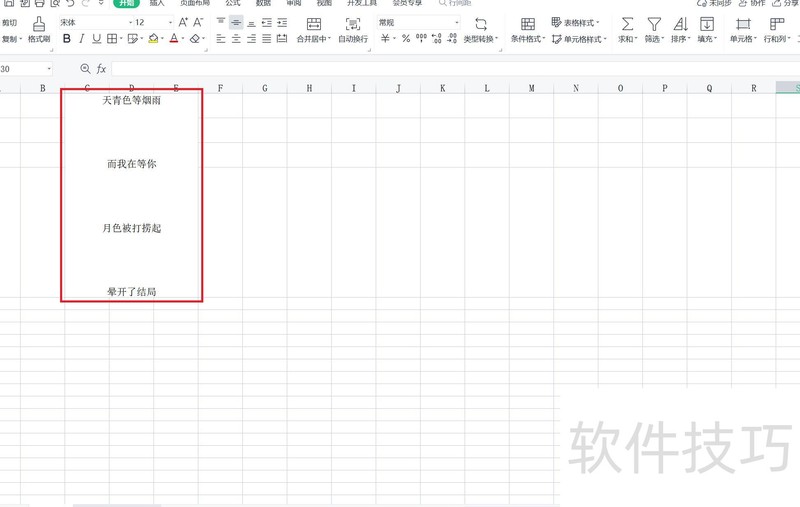Viewport: 800px width, 507px height.
Task: Open the cell name box dropdown
Action: pos(49,68)
